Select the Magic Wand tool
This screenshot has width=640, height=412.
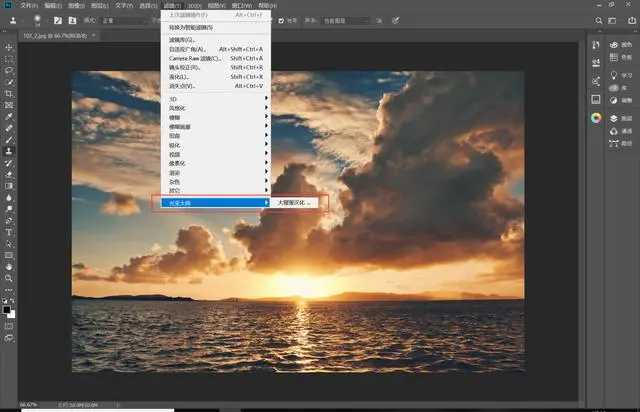[9, 82]
